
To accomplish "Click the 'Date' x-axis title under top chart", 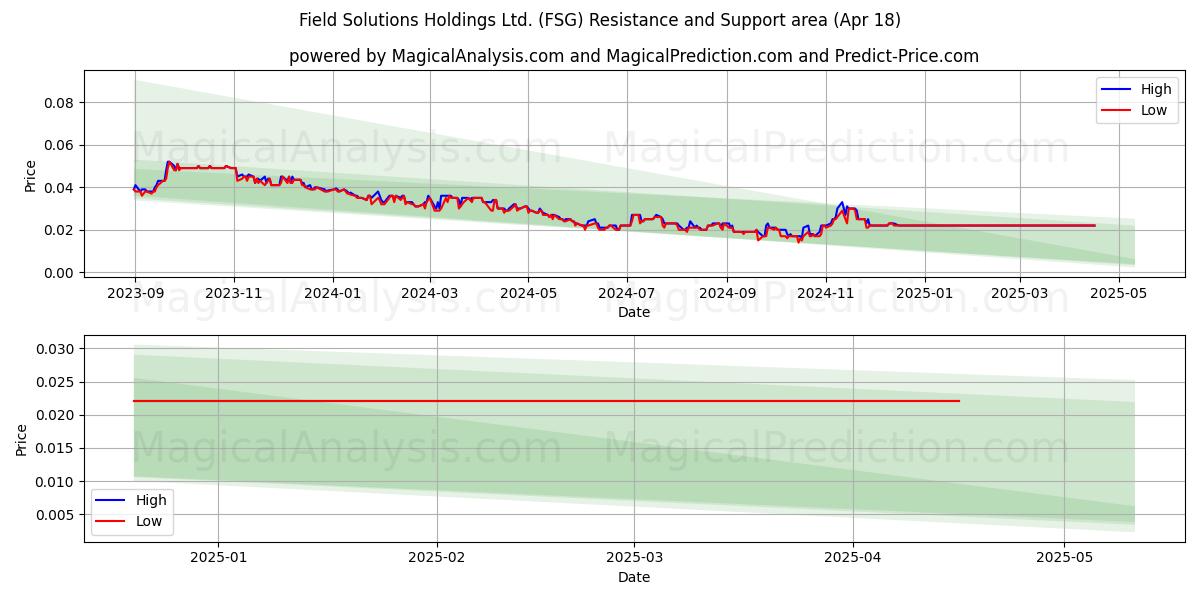I will (x=634, y=312).
